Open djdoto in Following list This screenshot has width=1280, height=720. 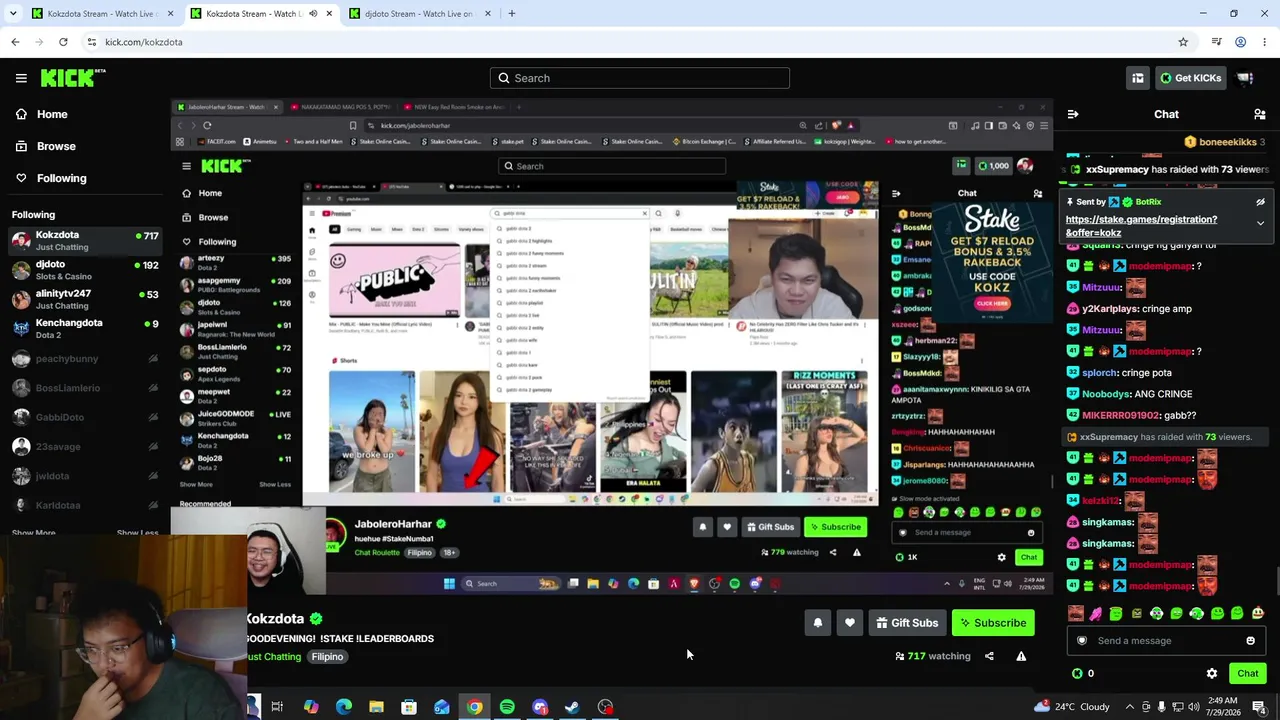point(85,270)
